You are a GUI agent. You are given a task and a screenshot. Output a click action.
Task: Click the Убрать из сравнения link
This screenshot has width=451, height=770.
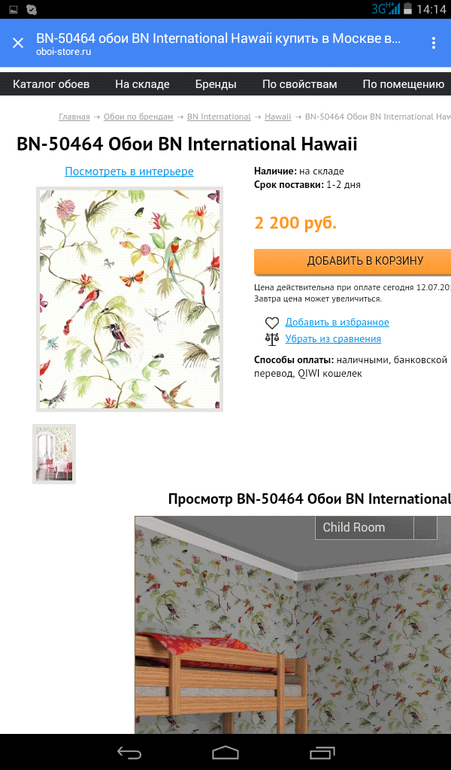(x=333, y=339)
